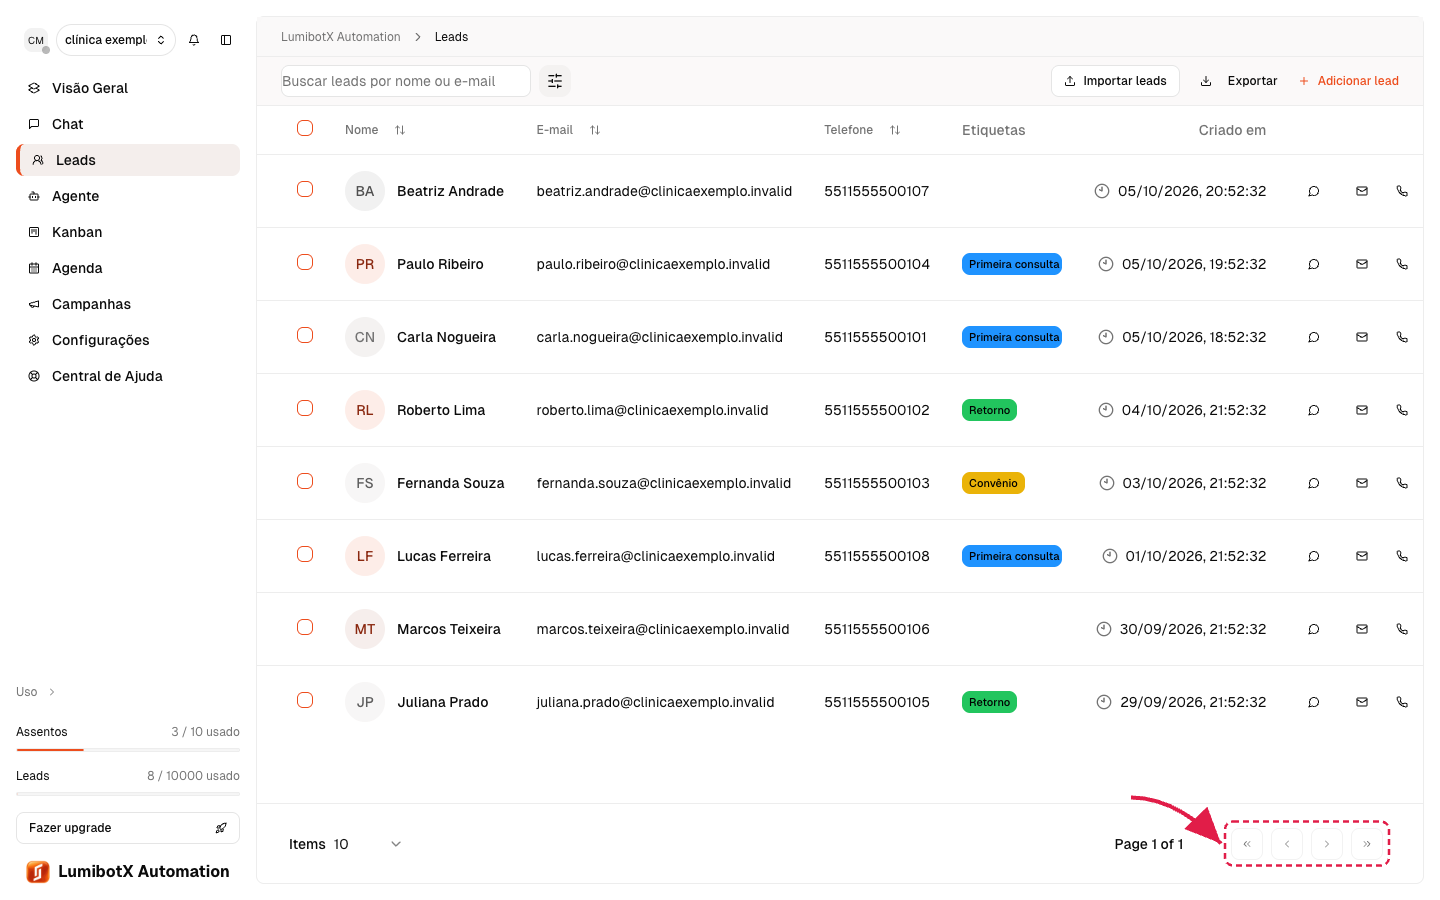Jump to the last page arrow
Screen dimensions: 1440x900
[1367, 844]
